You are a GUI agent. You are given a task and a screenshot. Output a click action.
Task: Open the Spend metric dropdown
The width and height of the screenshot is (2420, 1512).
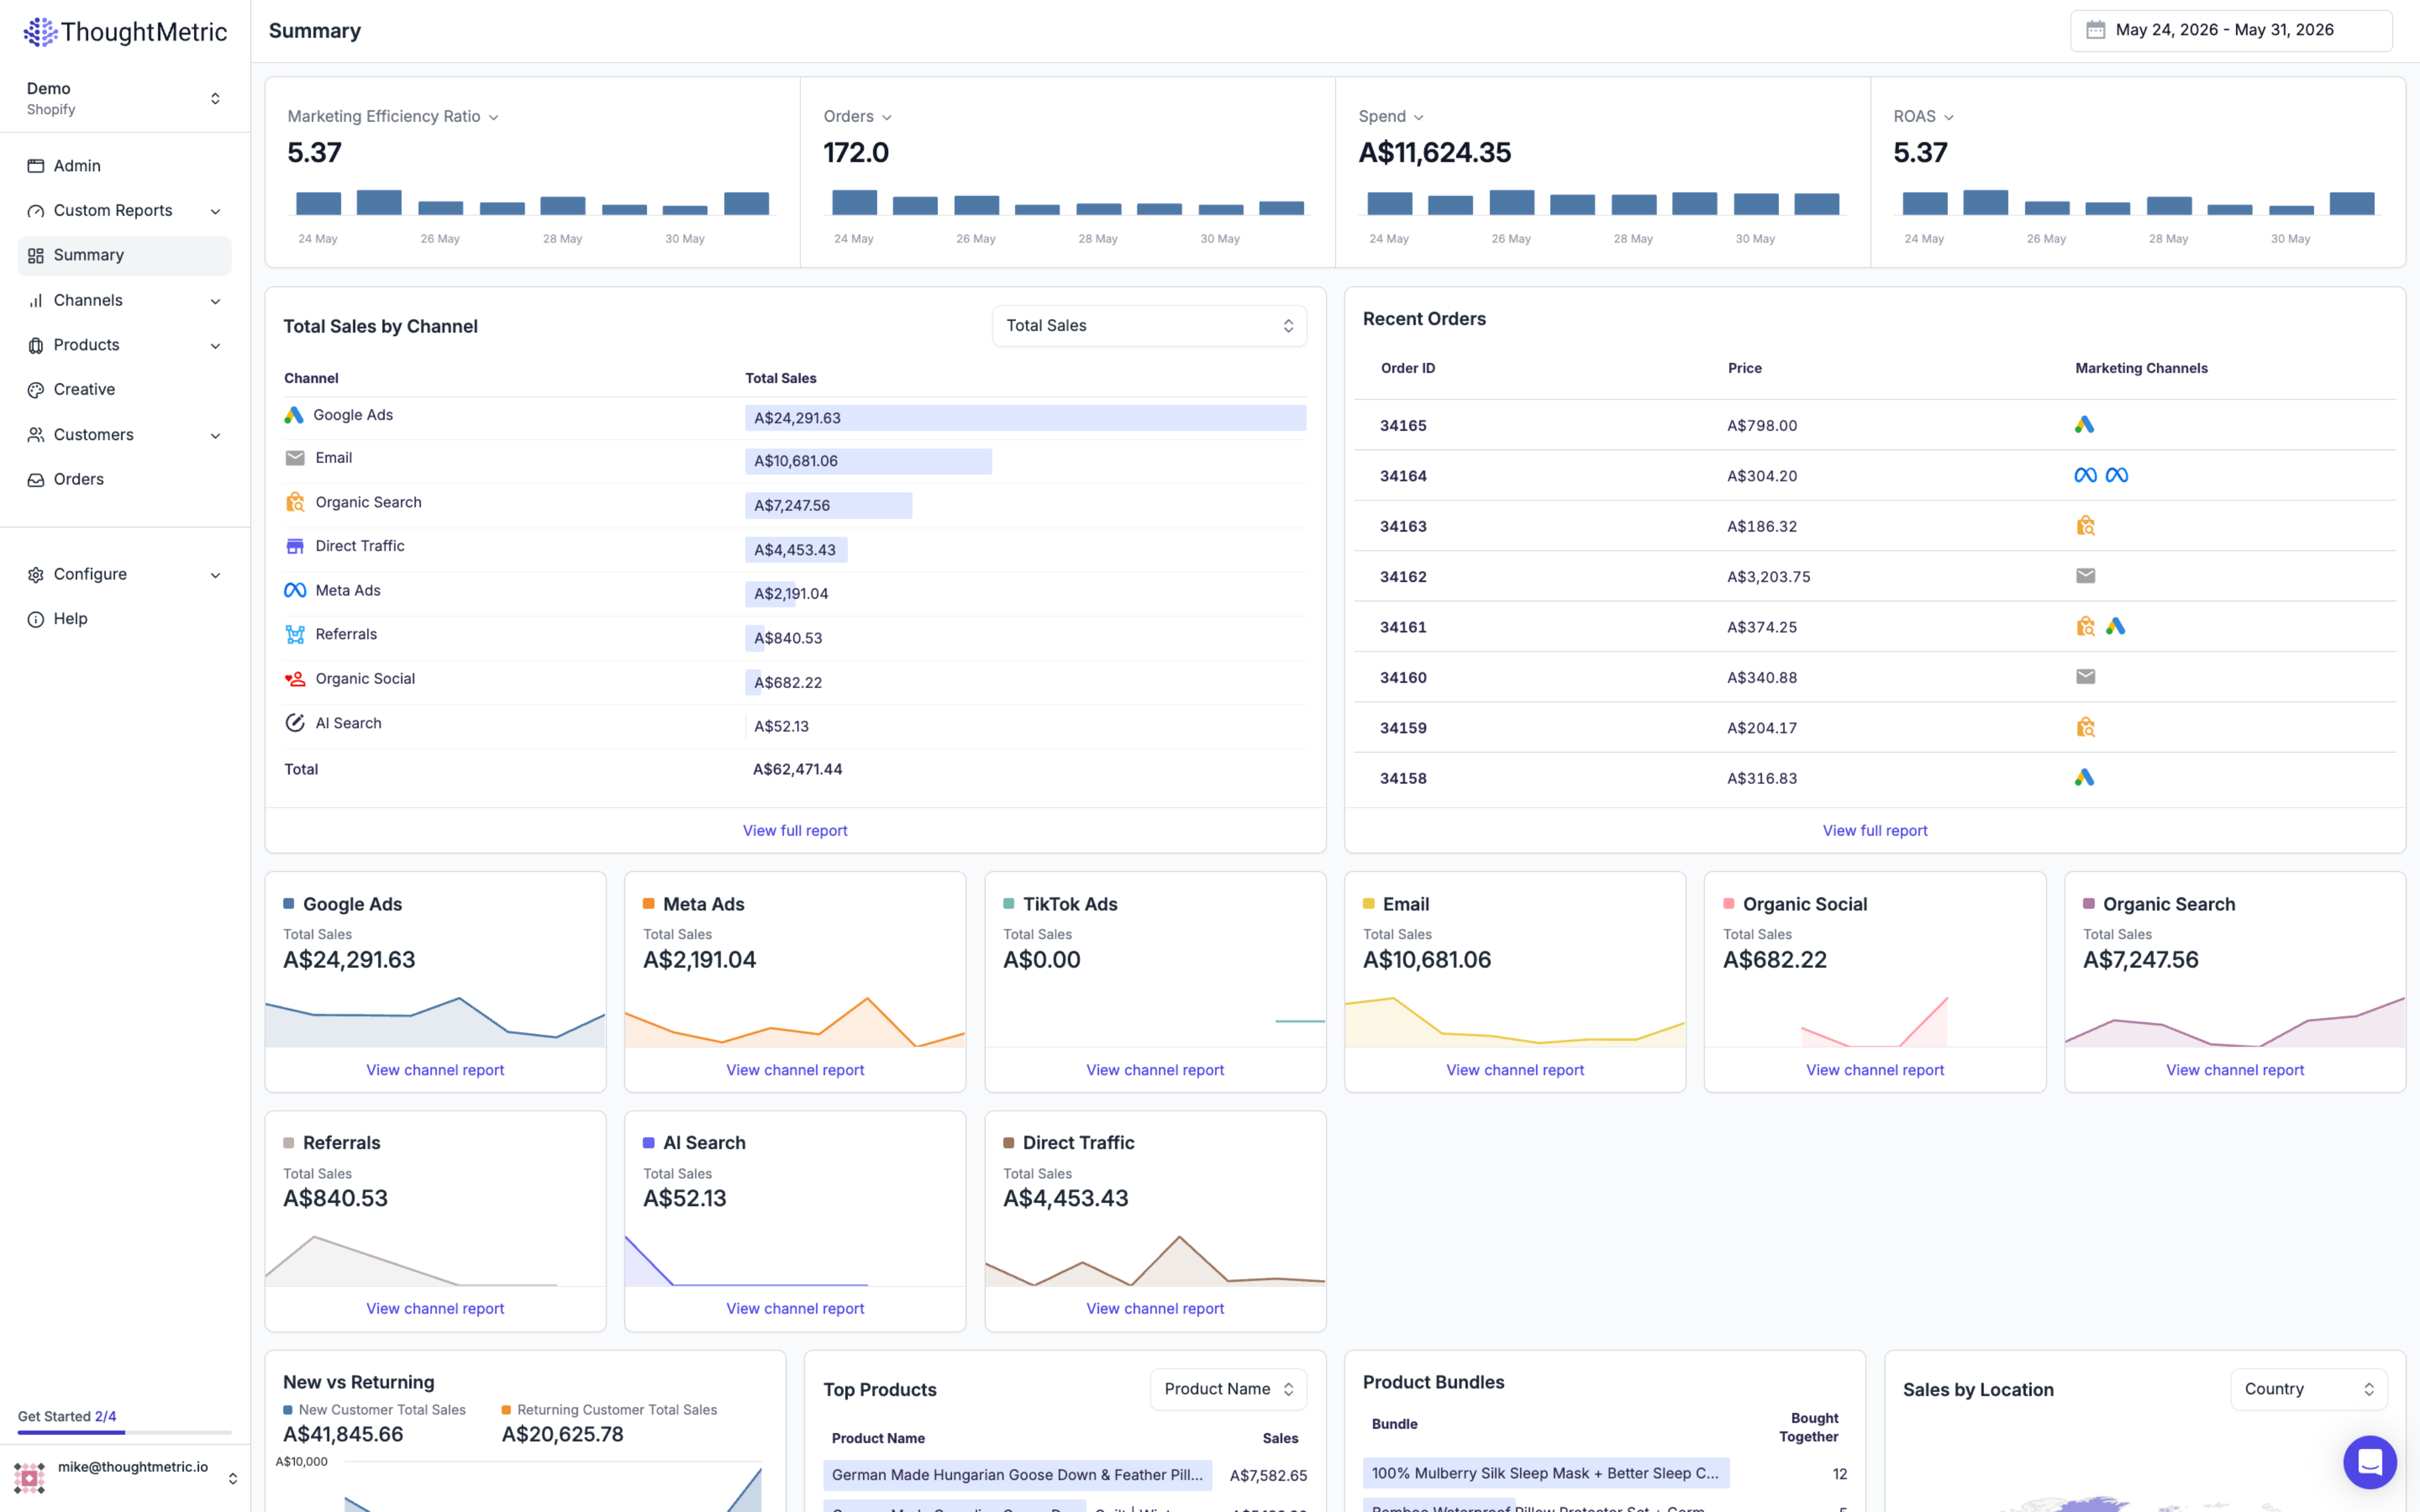point(1391,117)
